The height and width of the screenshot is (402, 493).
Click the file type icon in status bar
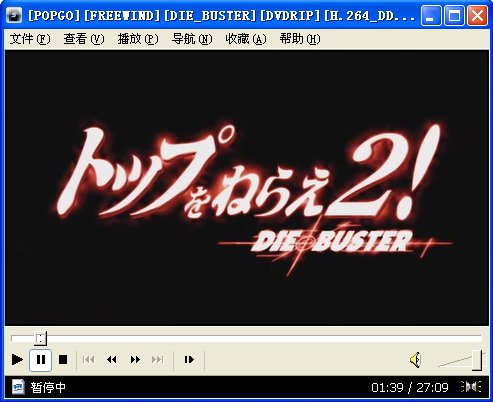18,387
